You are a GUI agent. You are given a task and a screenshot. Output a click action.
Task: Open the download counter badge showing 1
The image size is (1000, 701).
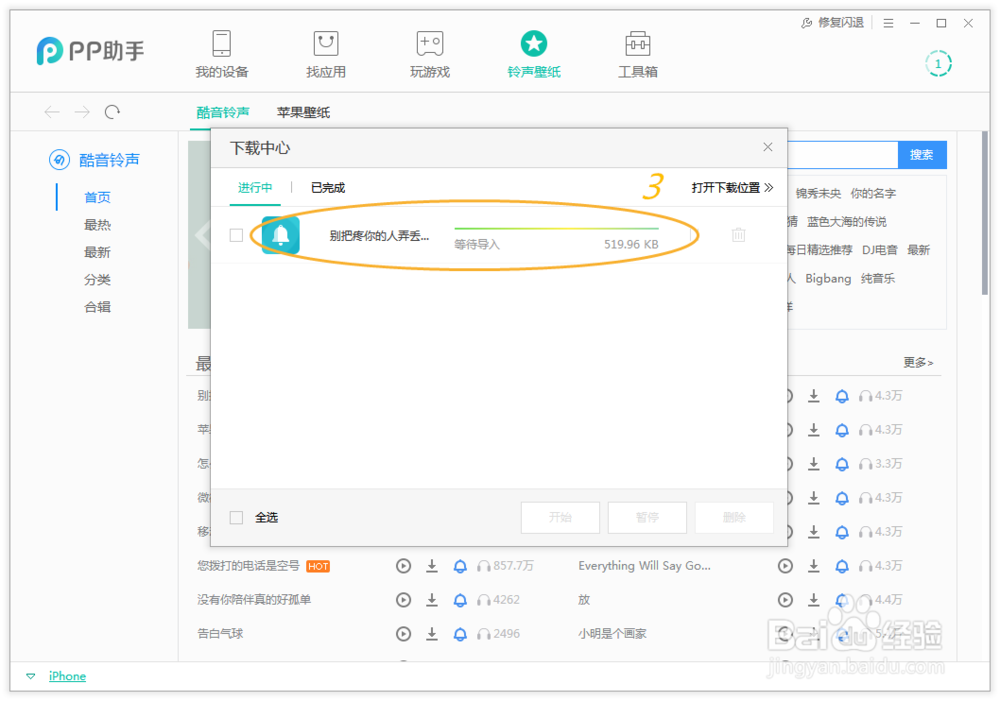938,64
